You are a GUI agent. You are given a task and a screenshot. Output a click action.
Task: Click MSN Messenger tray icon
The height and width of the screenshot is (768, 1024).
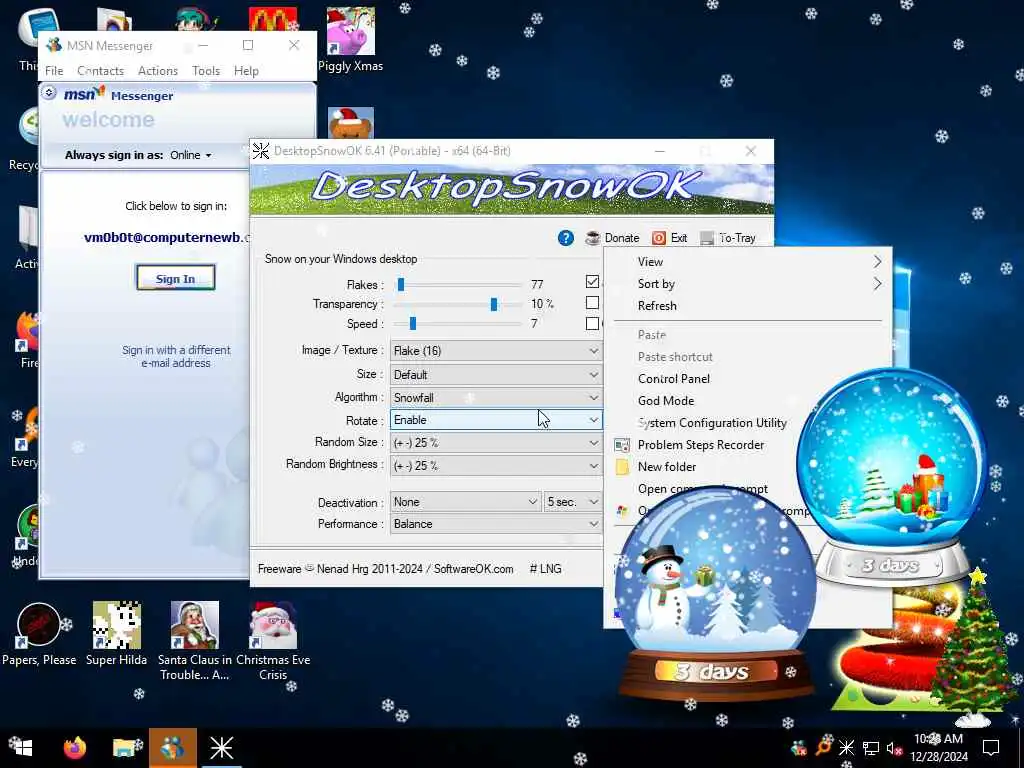click(799, 748)
